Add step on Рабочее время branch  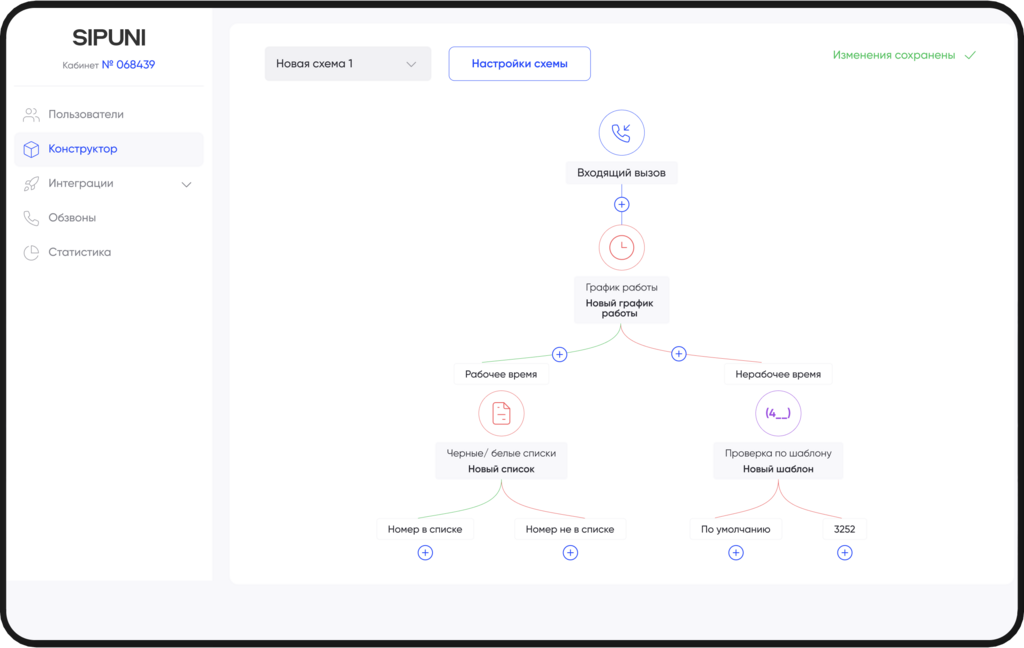[559, 354]
